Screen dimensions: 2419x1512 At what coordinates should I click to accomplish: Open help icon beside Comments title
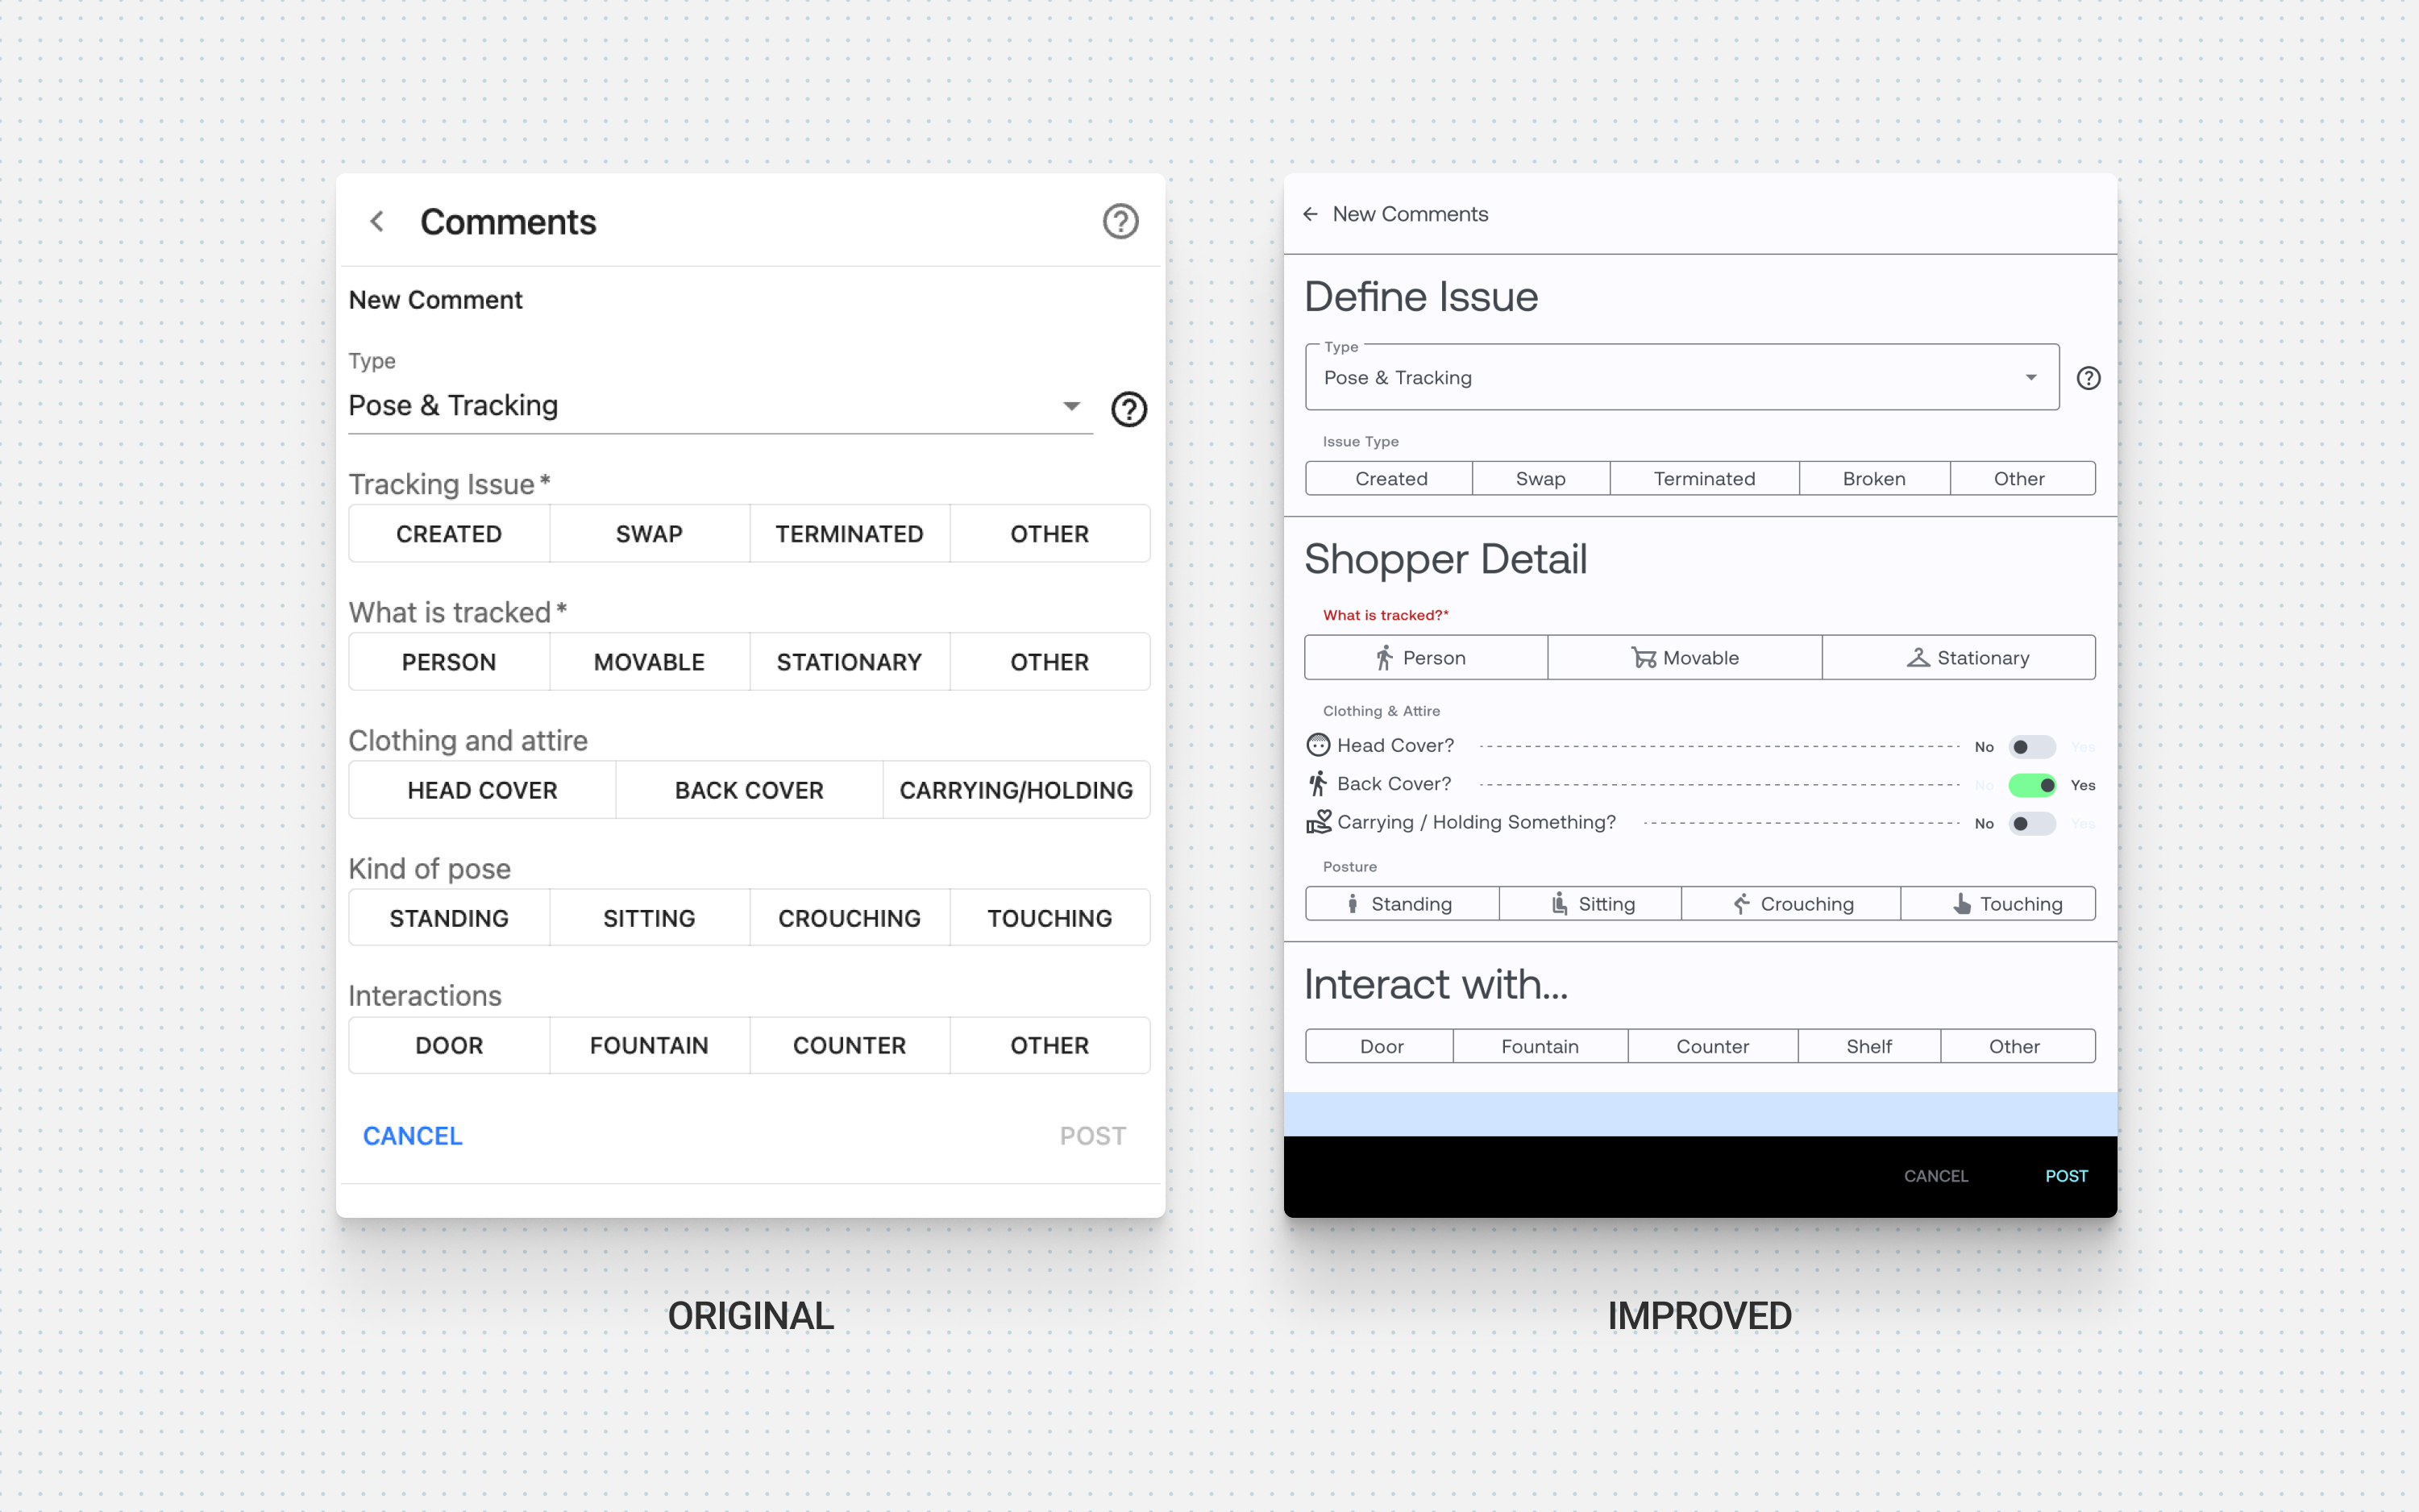pos(1120,221)
